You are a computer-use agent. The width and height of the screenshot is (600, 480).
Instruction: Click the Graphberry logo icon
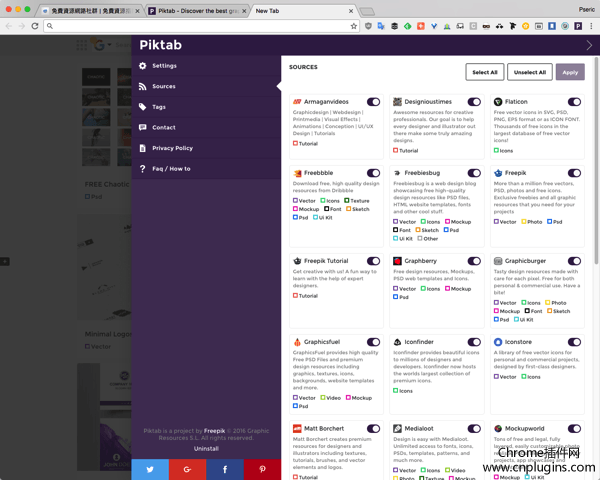pos(397,261)
